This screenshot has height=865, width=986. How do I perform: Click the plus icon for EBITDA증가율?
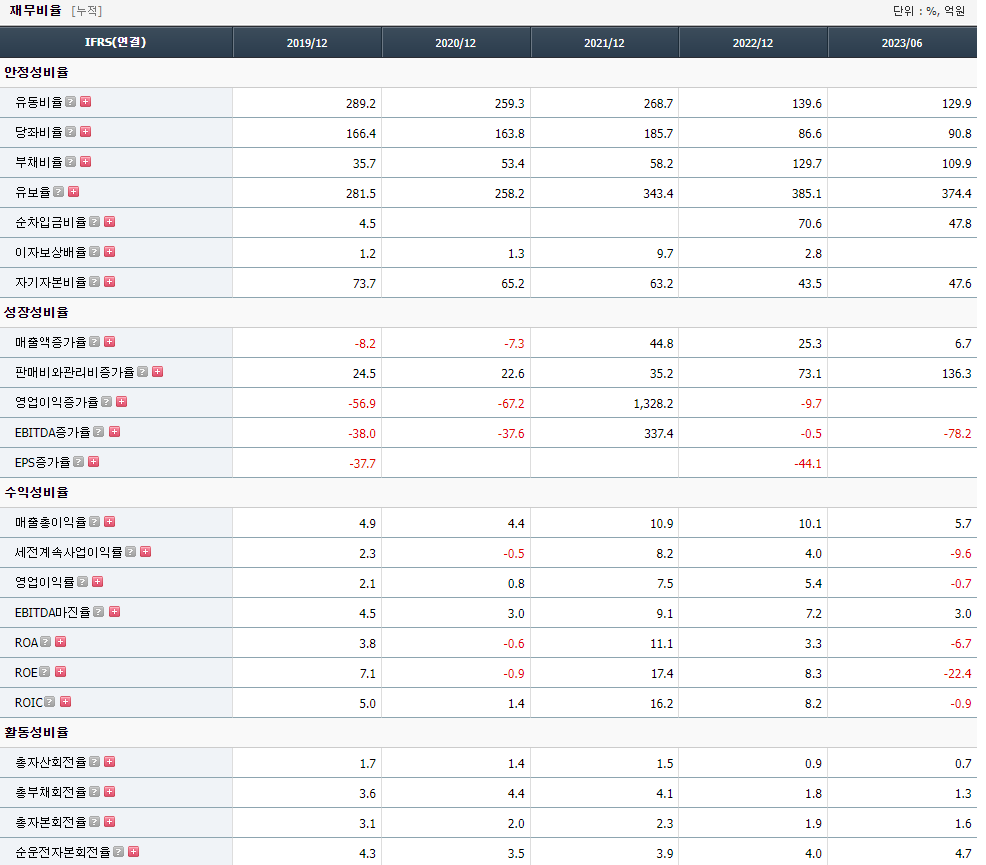114,432
